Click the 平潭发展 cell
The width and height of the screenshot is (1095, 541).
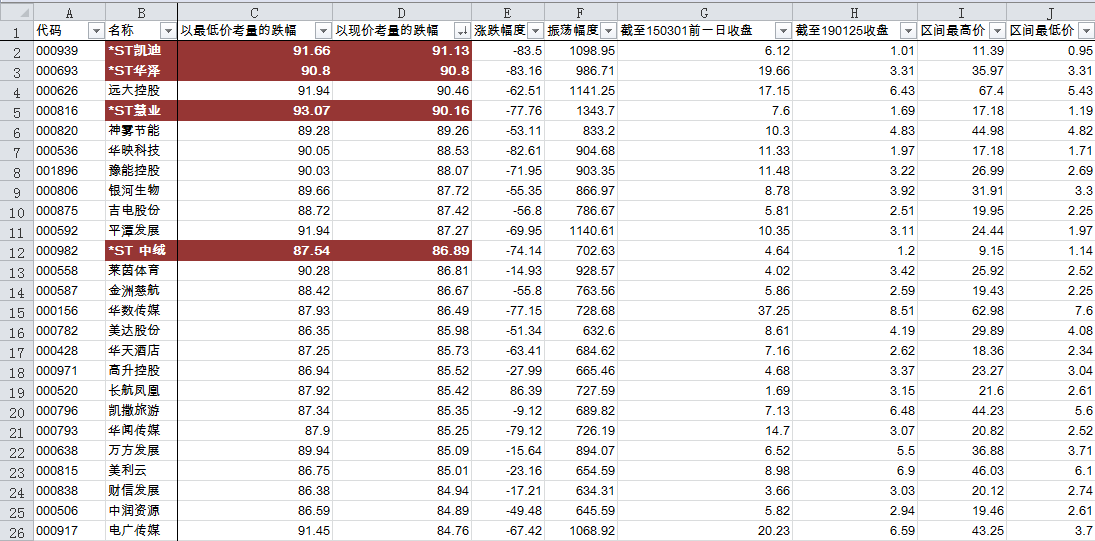142,230
